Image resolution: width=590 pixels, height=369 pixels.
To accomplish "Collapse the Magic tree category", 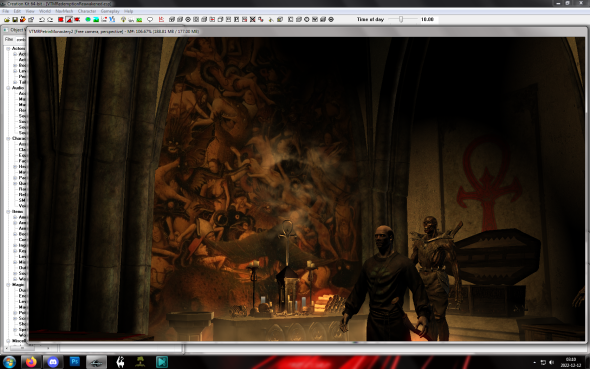I will [x=8, y=285].
